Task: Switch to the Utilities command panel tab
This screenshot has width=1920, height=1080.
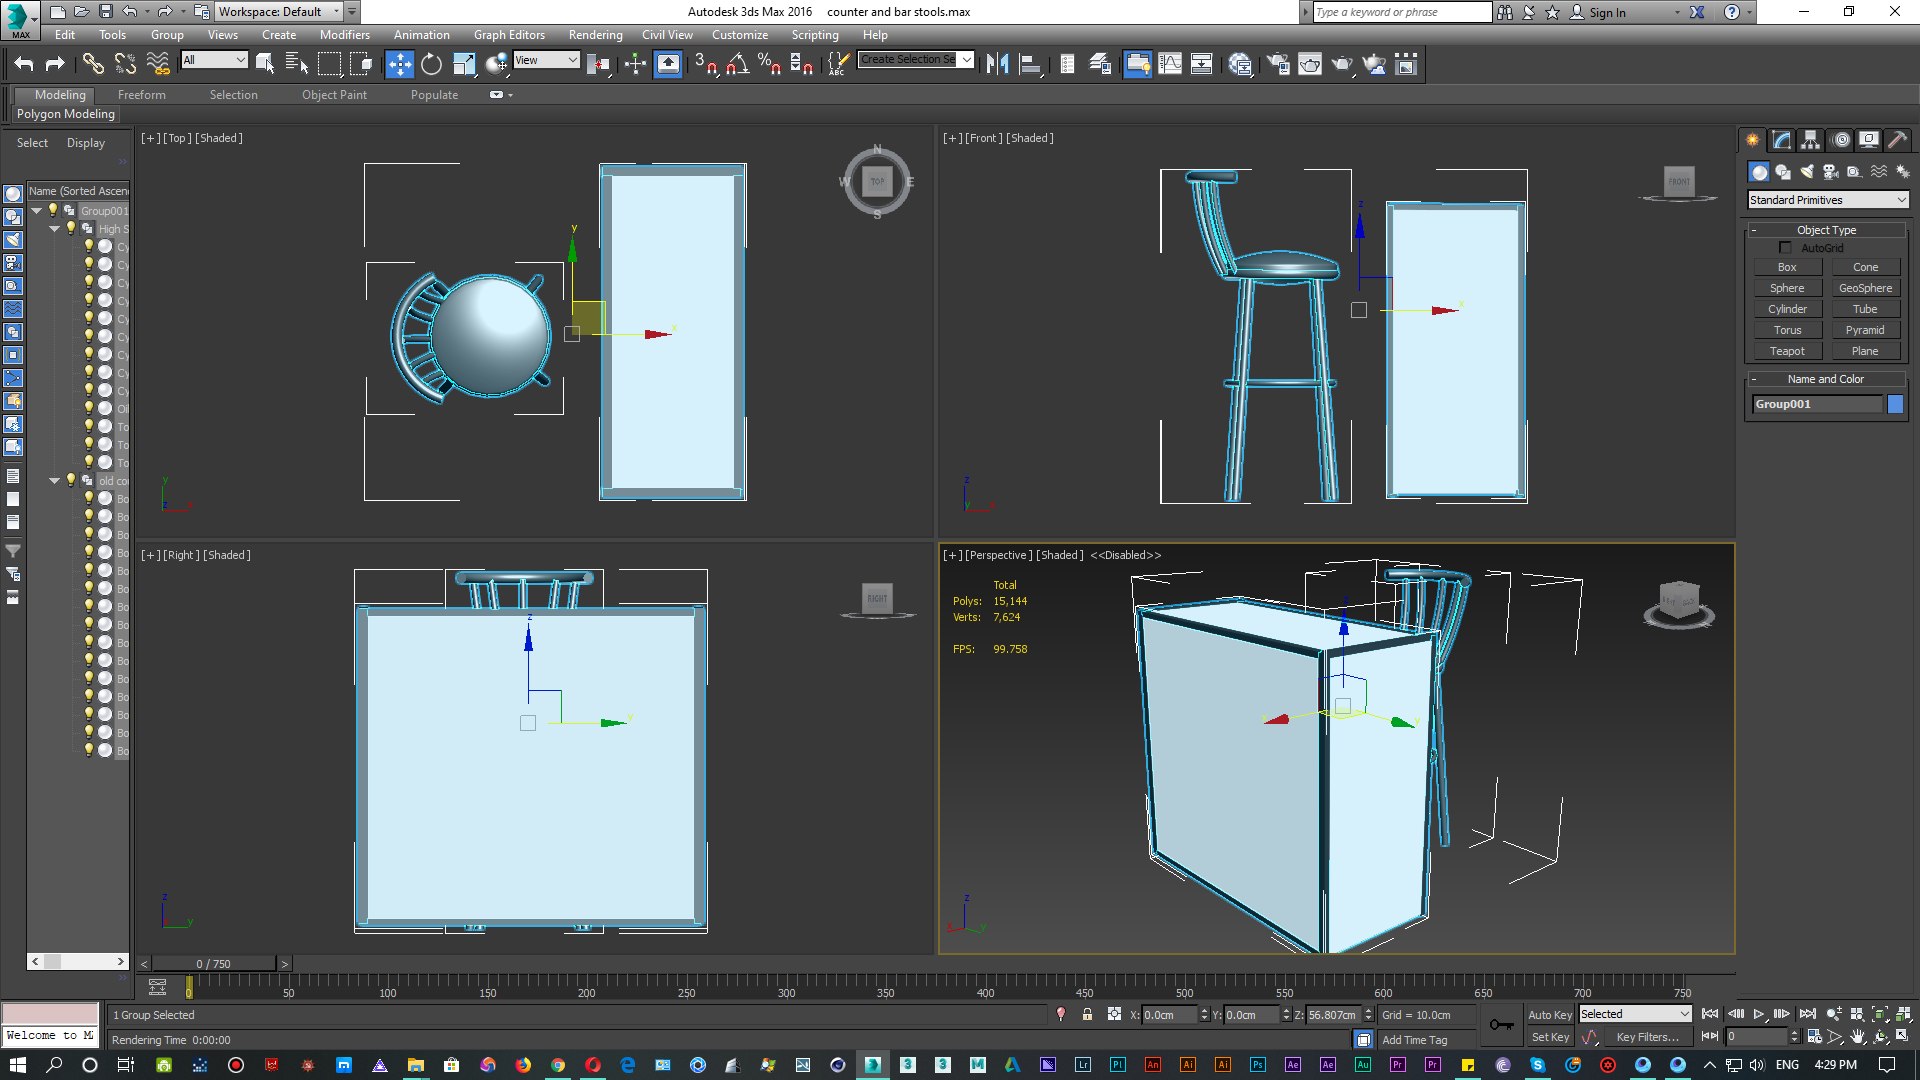Action: (1897, 140)
